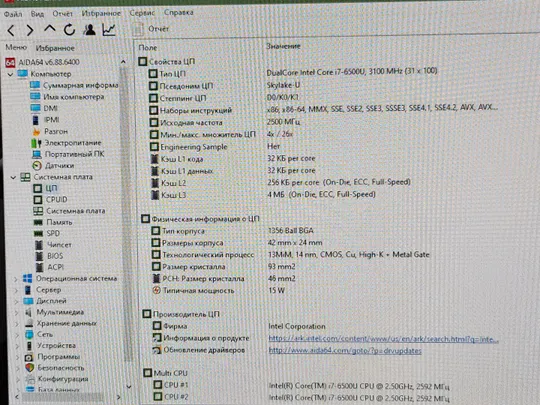Viewport: 540px width, 405px height.
Task: Open the SPD tree item
Action: click(x=47, y=233)
